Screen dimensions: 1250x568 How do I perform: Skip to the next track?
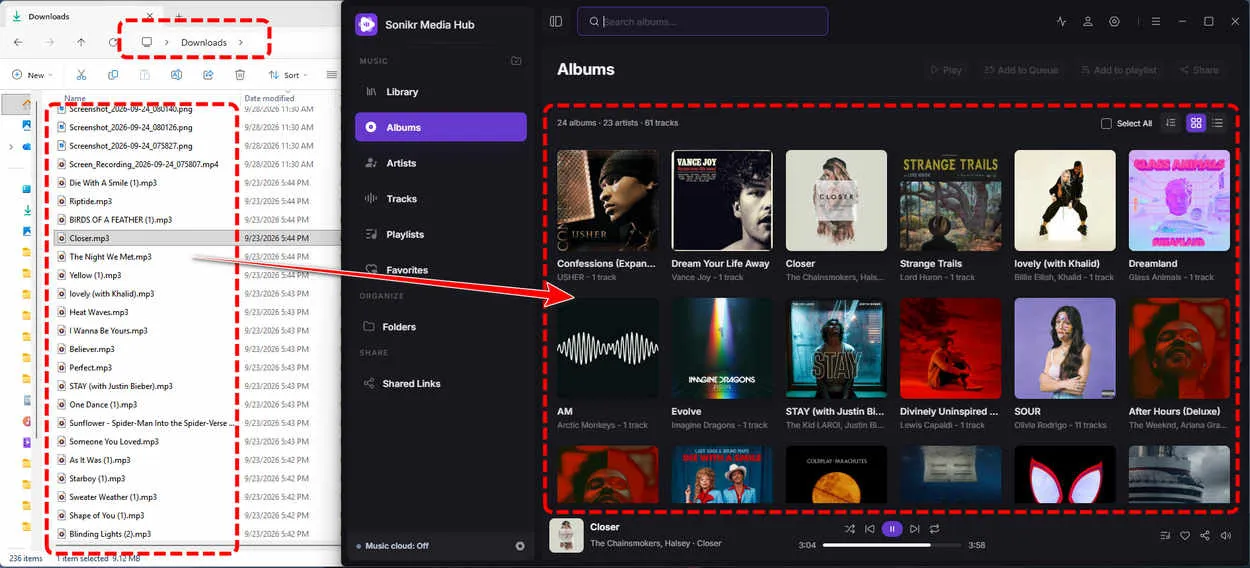point(914,528)
